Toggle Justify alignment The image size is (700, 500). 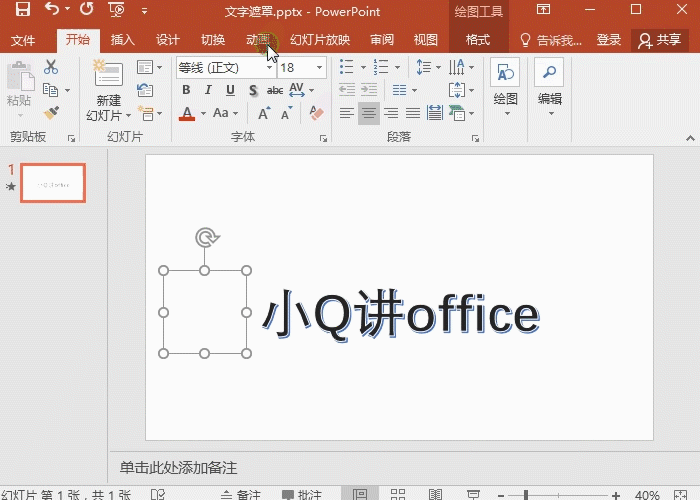[x=413, y=113]
